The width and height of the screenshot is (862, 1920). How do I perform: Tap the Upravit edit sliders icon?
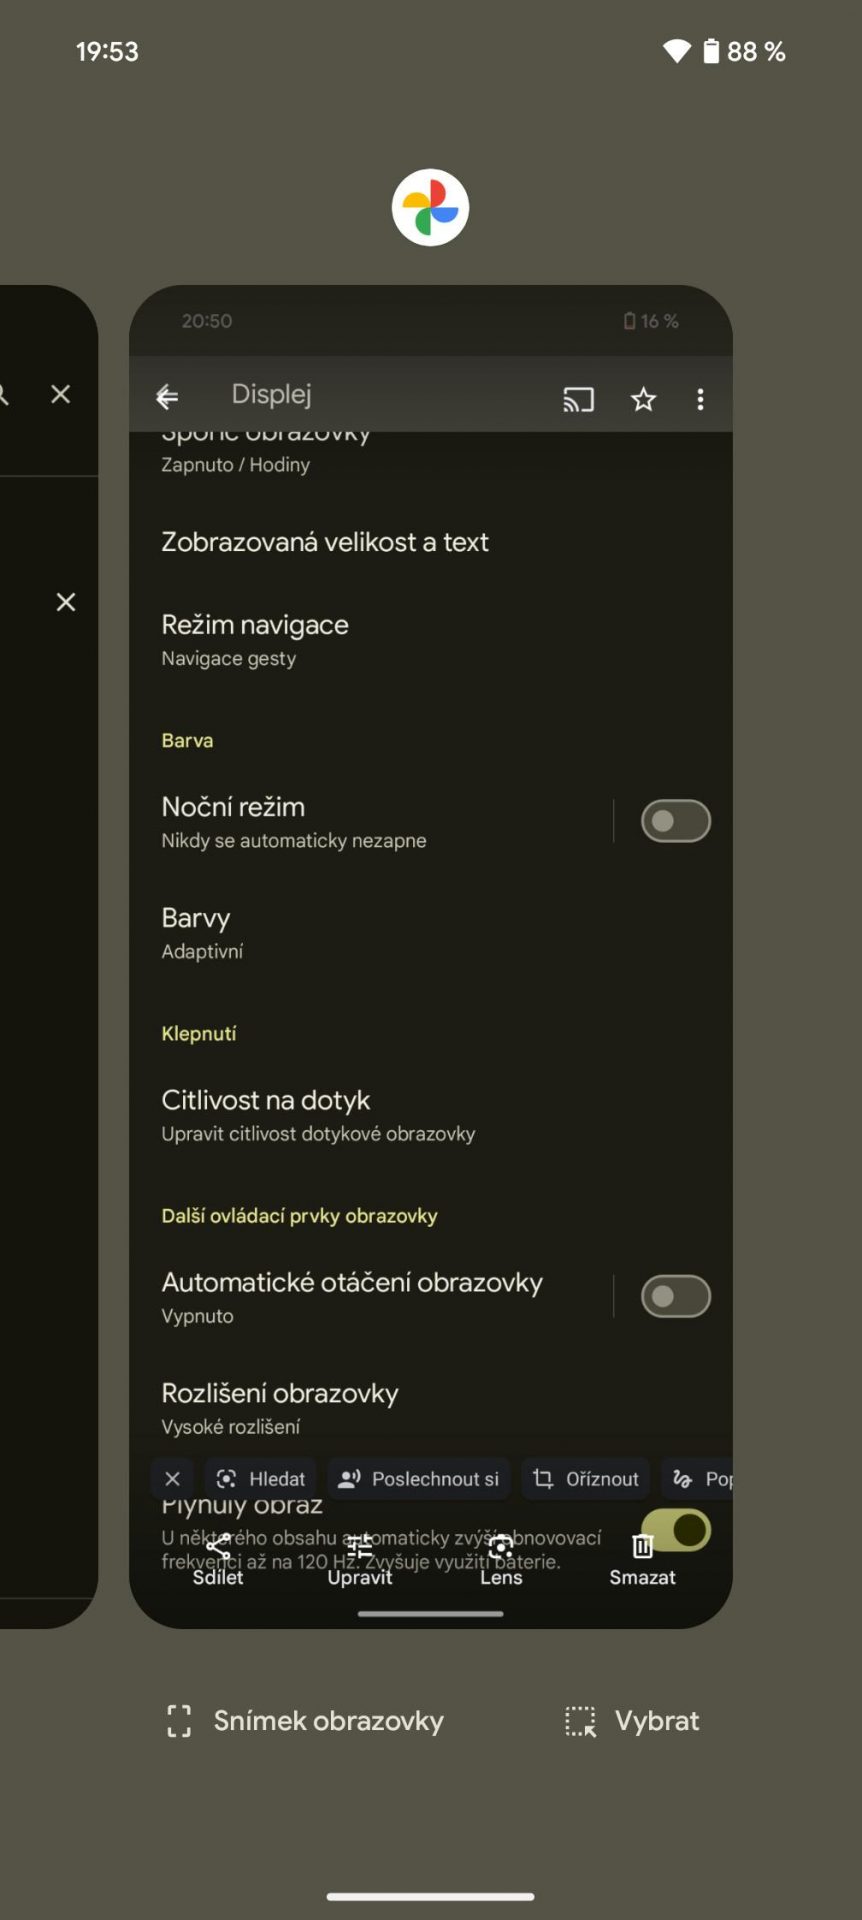click(x=359, y=1546)
